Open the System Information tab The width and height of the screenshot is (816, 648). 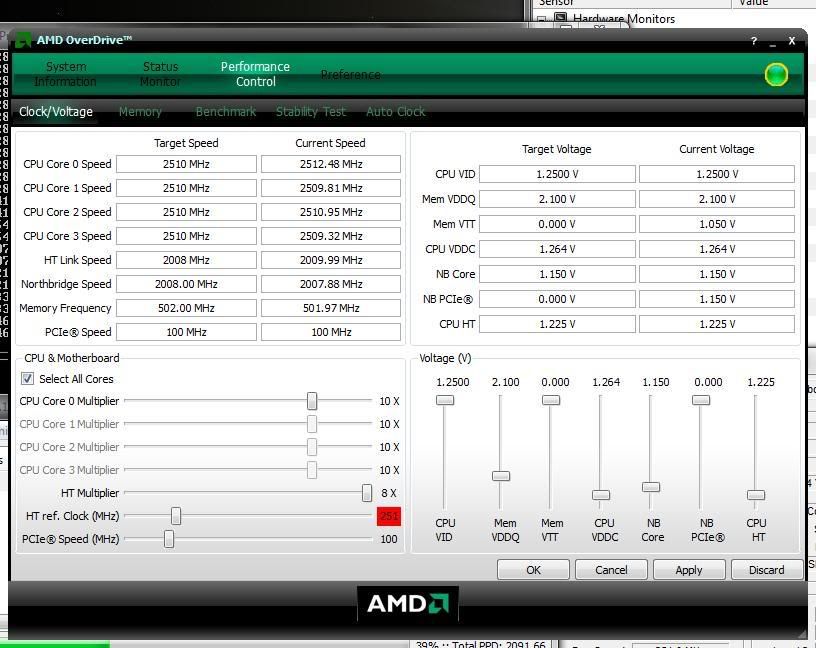point(66,74)
